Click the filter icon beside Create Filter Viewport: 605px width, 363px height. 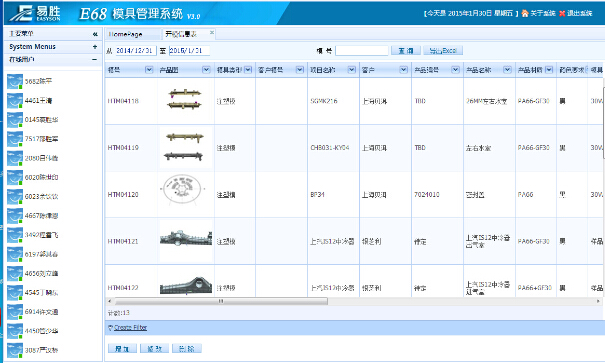pos(110,328)
